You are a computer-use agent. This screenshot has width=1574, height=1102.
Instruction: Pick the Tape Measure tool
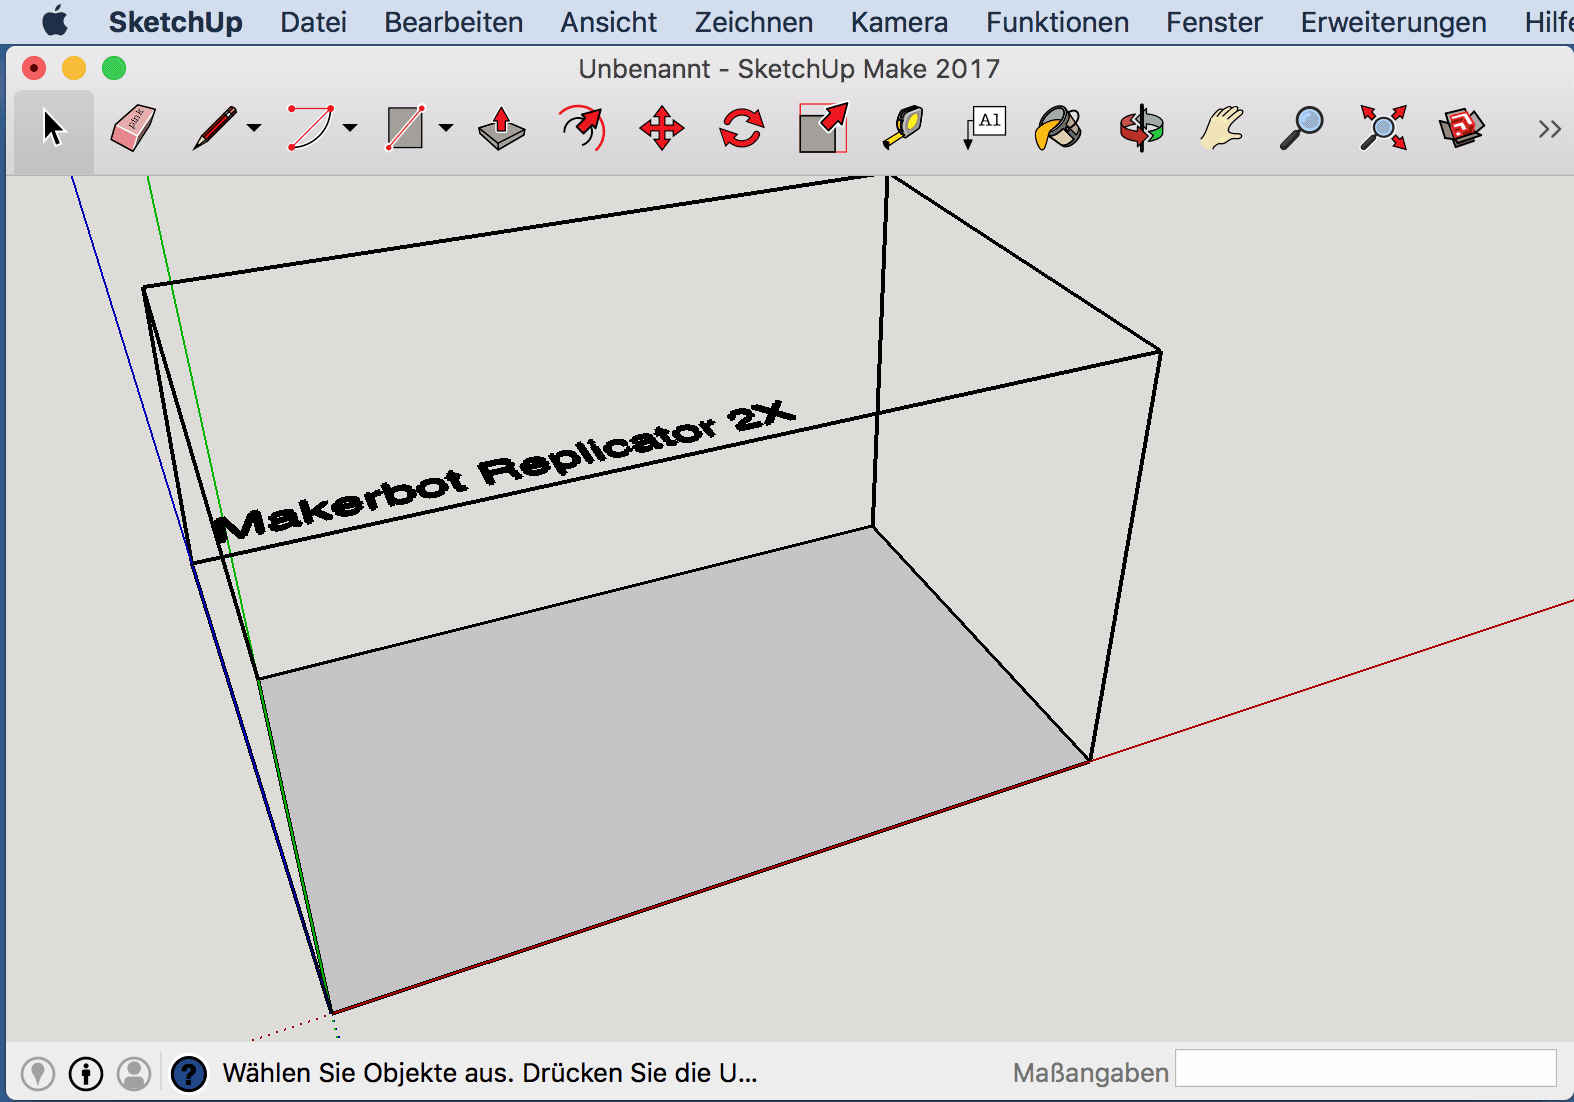903,128
